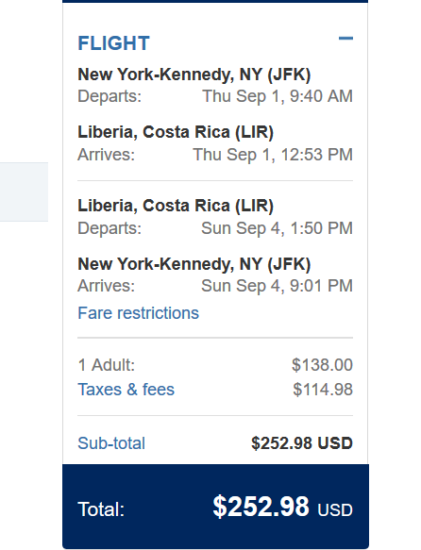Screen dimensions: 421x550
Task: Select the outbound Liberia, Costa Rica arrival heading
Action: [175, 133]
